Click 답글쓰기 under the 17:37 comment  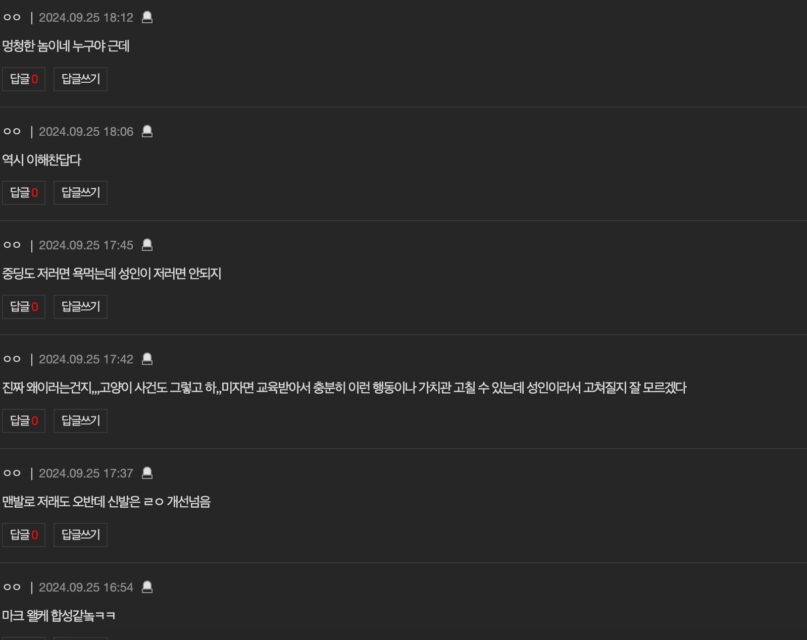(x=81, y=535)
